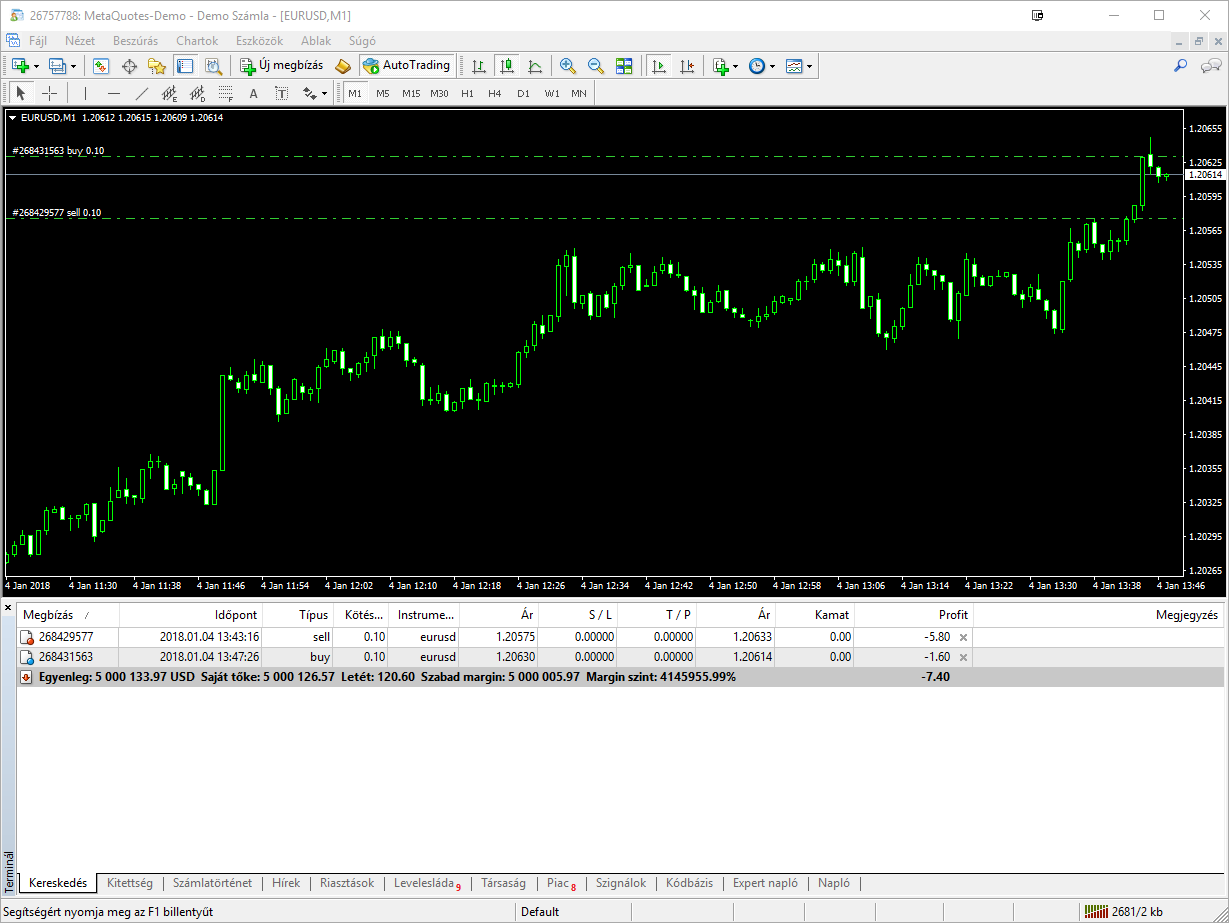Switch chart to bar chart
Image resolution: width=1229 pixels, height=923 pixels.
pyautogui.click(x=479, y=66)
